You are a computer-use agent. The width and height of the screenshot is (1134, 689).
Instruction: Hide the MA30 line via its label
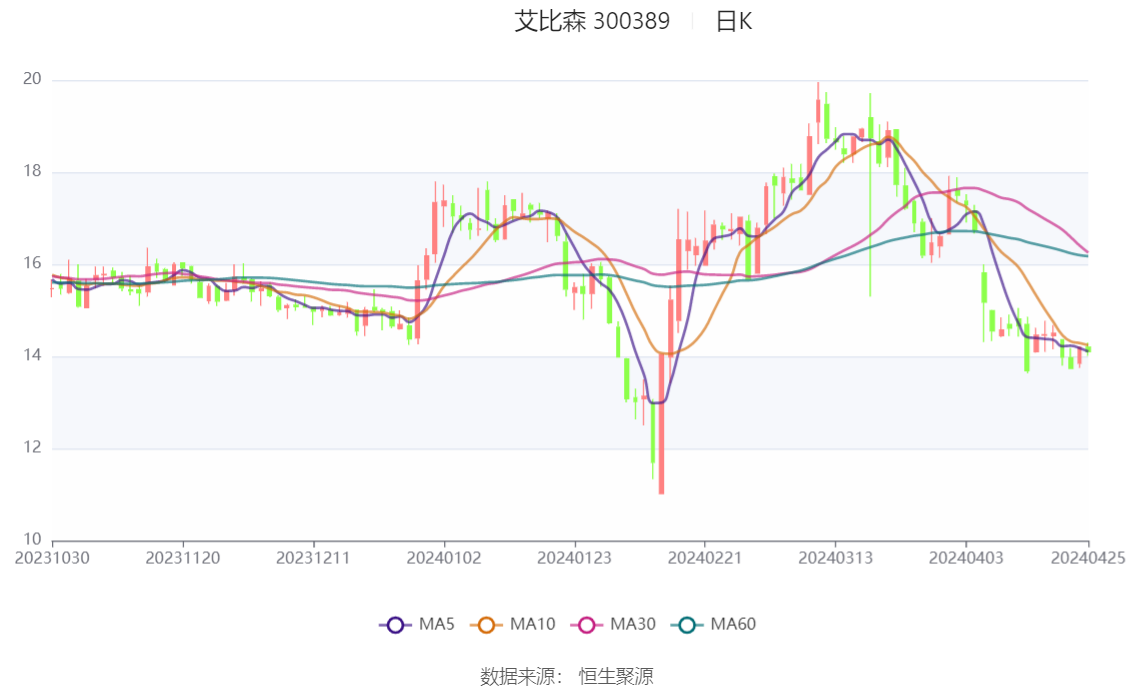pyautogui.click(x=632, y=625)
